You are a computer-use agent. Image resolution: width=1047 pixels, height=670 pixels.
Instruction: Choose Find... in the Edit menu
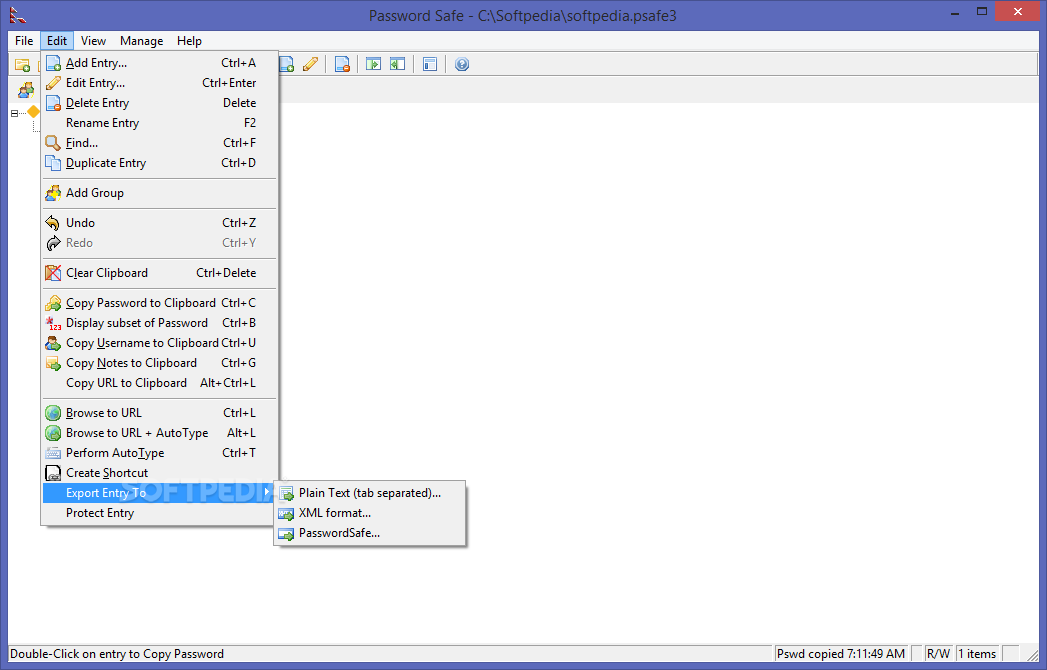click(160, 143)
